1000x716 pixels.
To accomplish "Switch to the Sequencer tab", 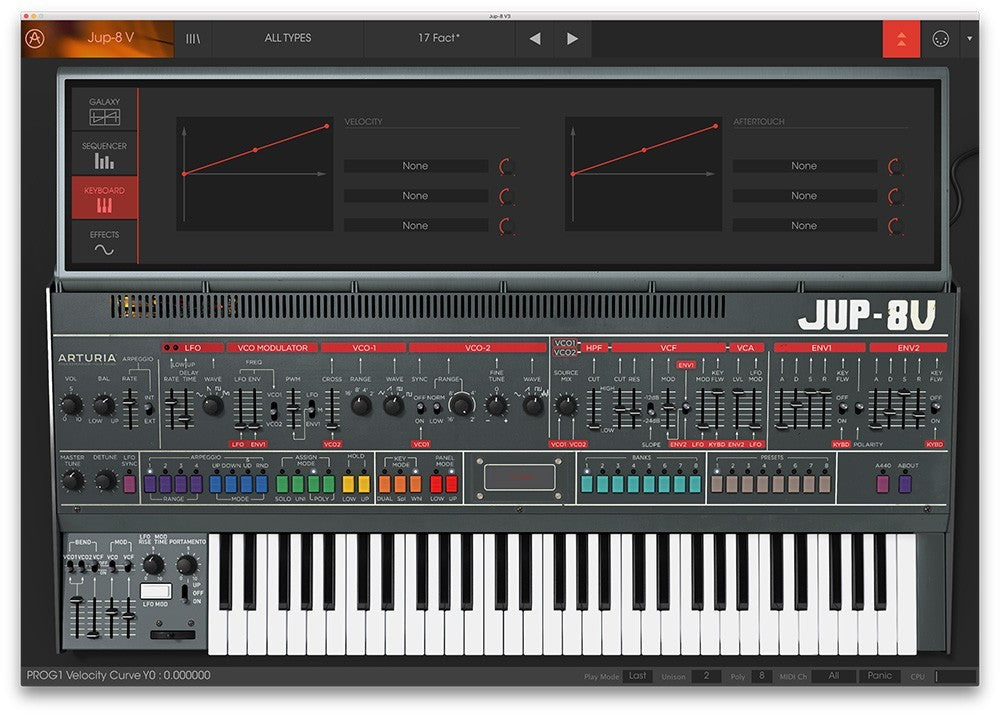I will 105,154.
